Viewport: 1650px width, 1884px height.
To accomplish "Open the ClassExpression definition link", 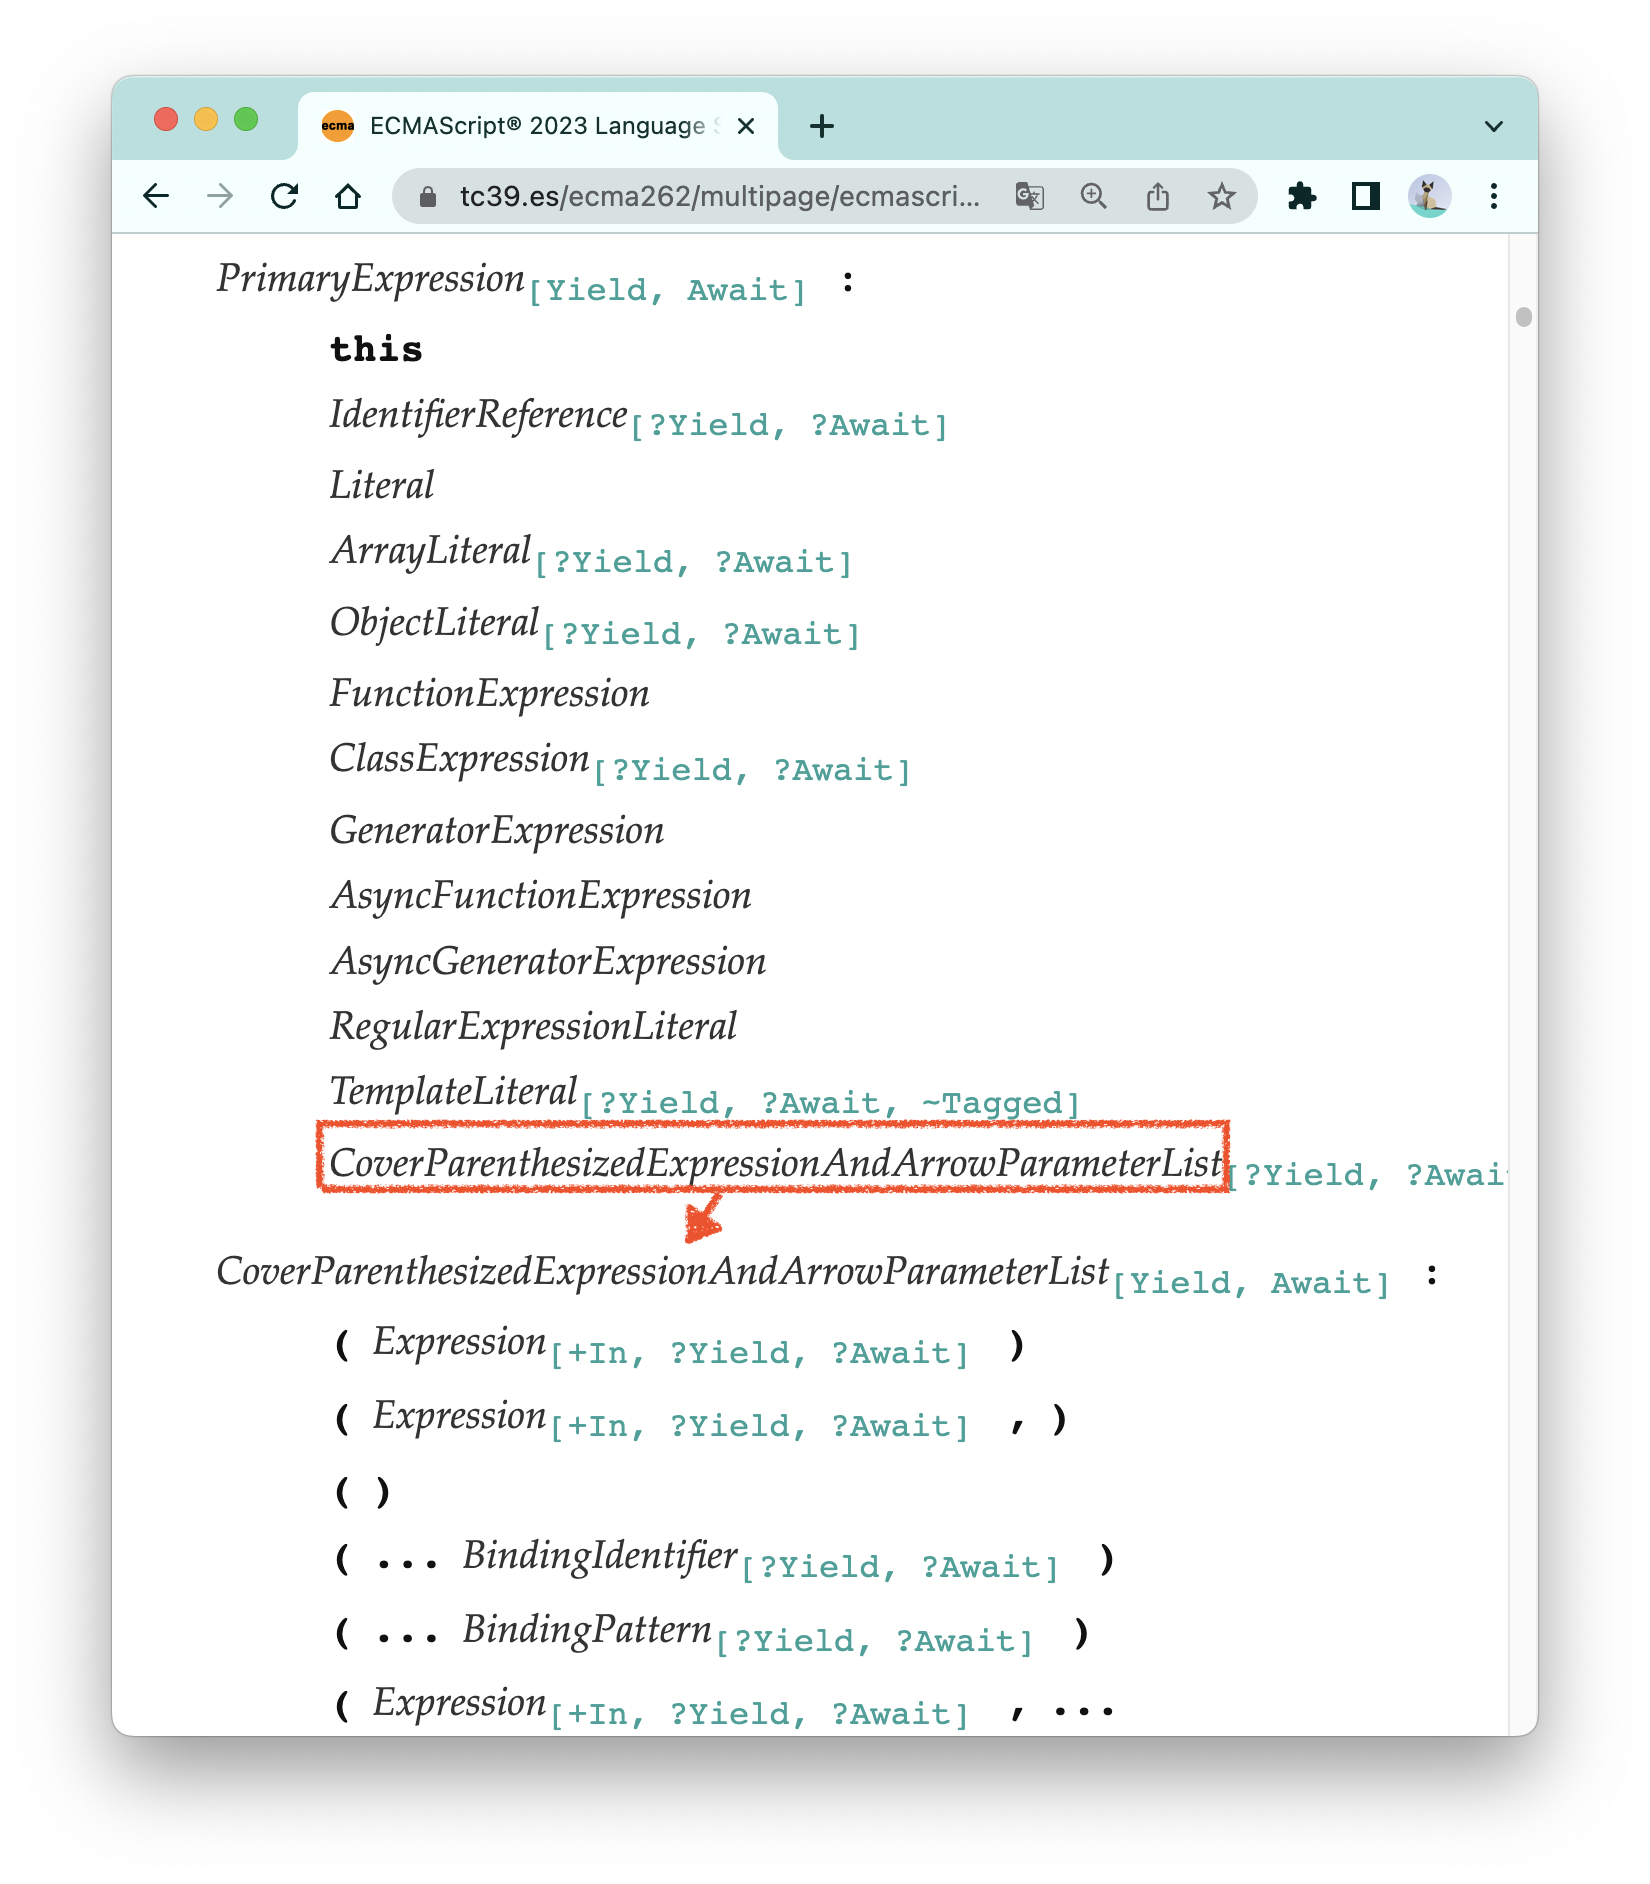I will (460, 759).
